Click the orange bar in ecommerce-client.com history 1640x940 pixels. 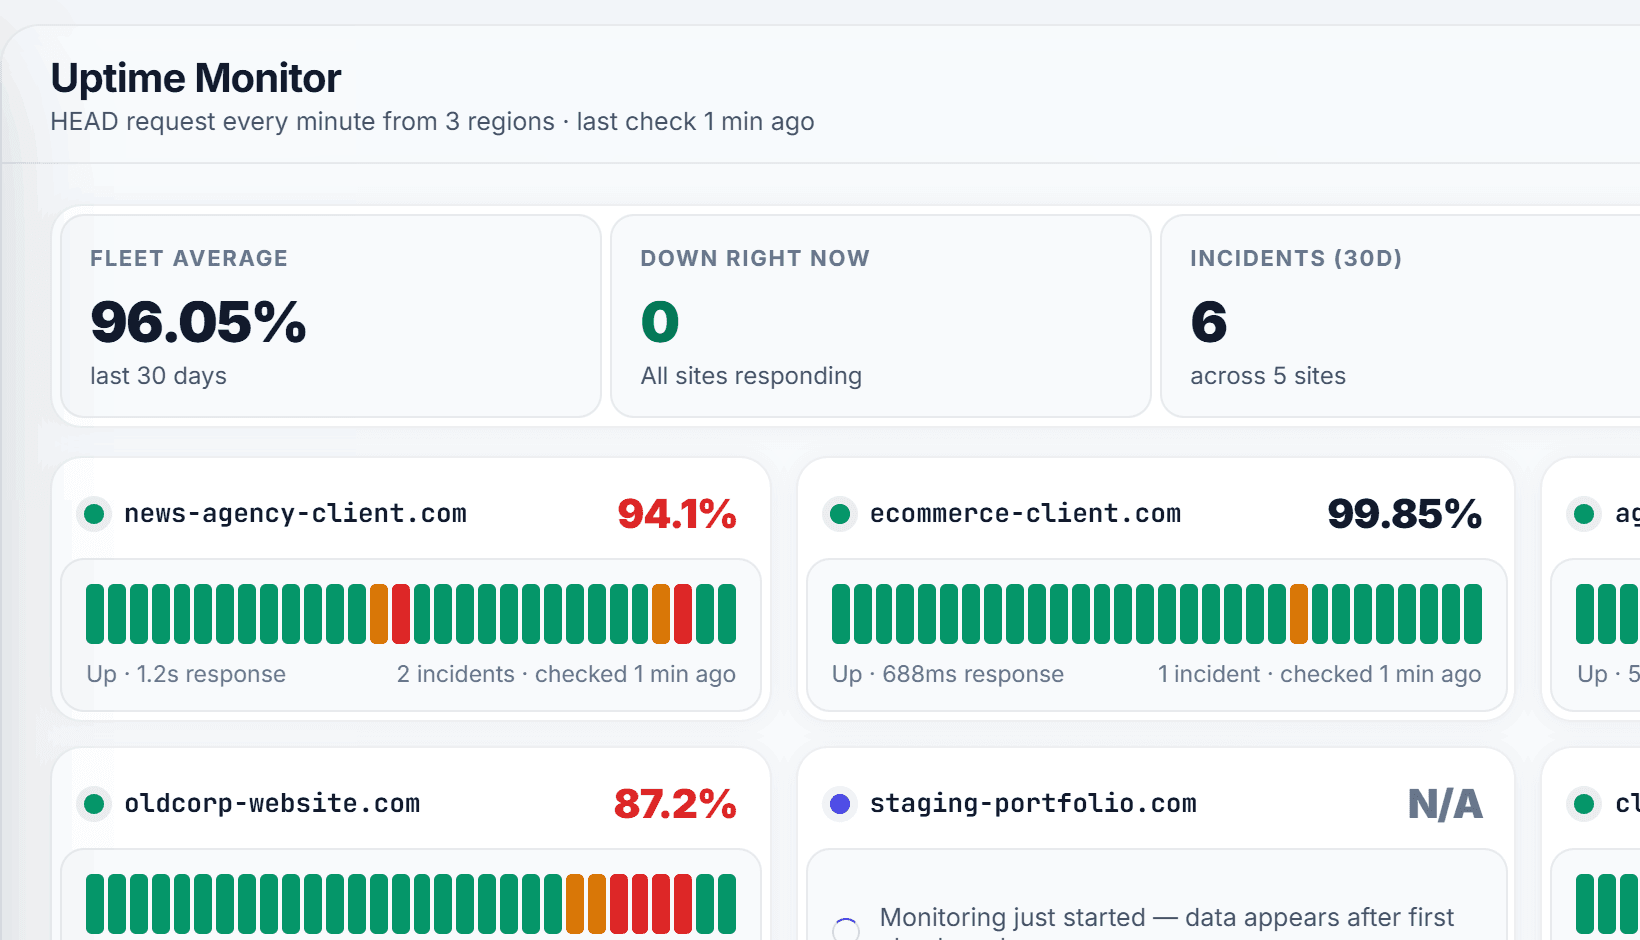(1299, 614)
